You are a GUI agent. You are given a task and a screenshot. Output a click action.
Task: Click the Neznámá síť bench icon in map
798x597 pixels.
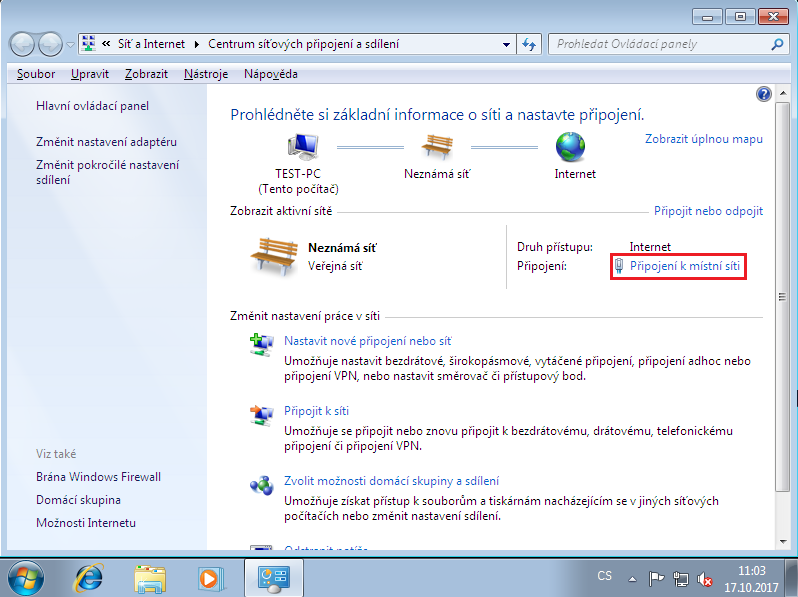[x=436, y=147]
